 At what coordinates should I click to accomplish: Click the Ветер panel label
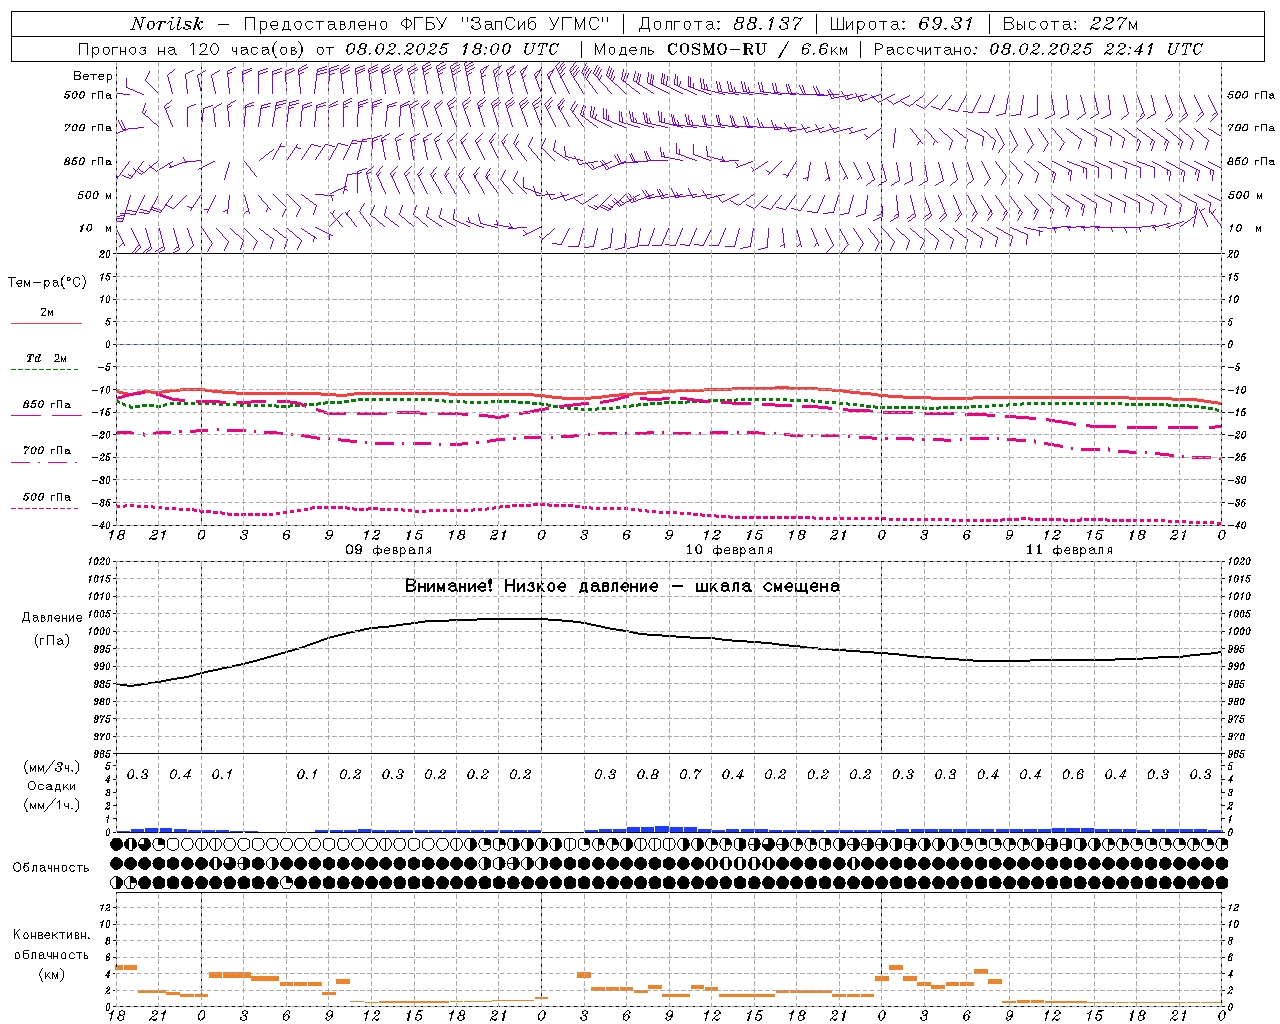tap(93, 76)
